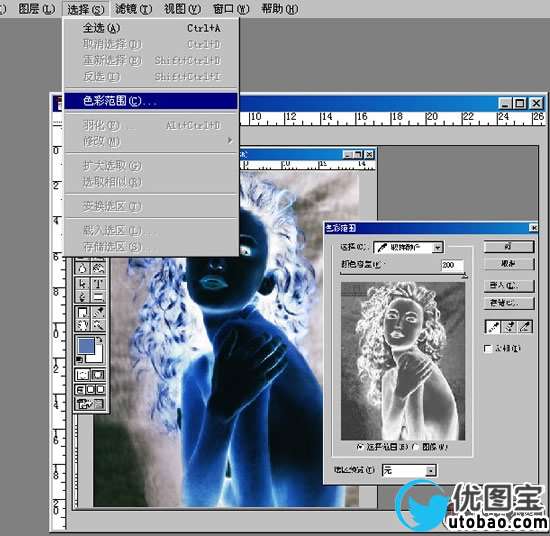Swap foreground and background colors arrow

pos(99,340)
